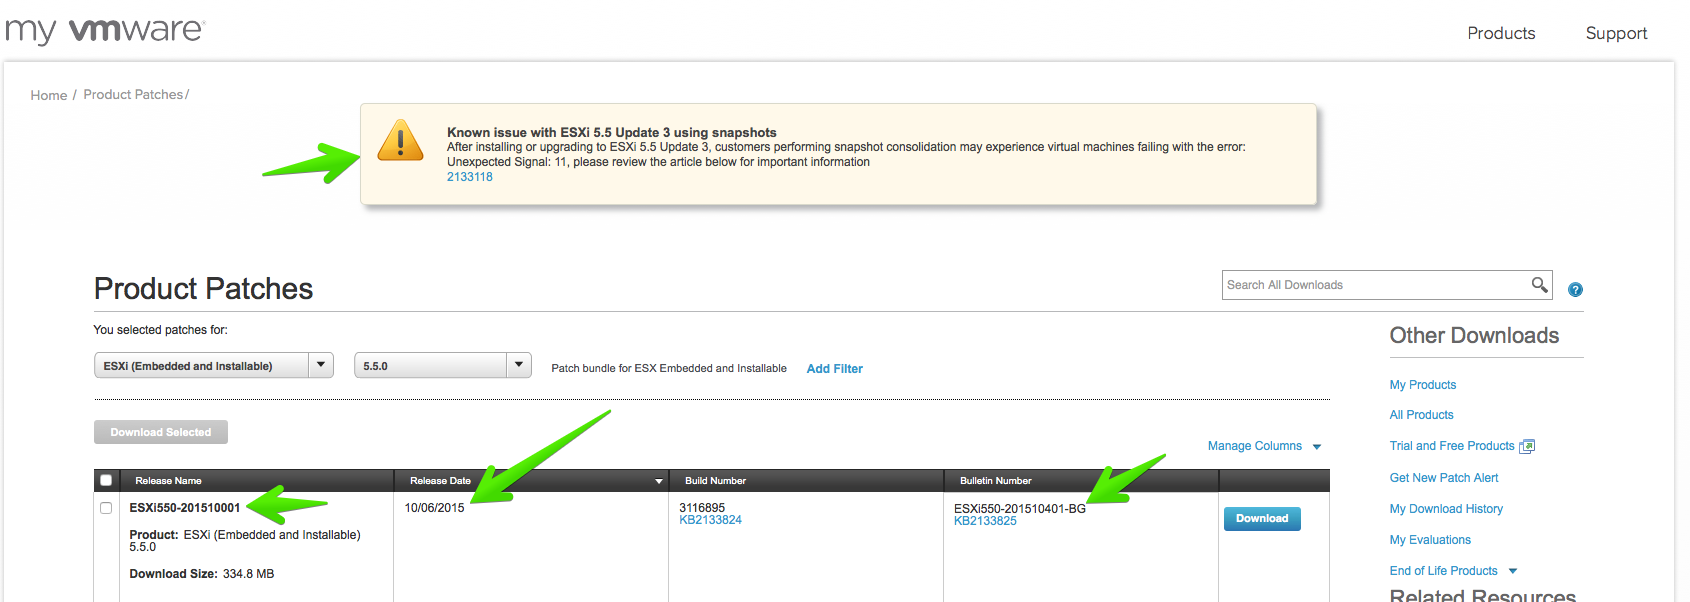Click the Download Selected button
The width and height of the screenshot is (1690, 602).
161,432
